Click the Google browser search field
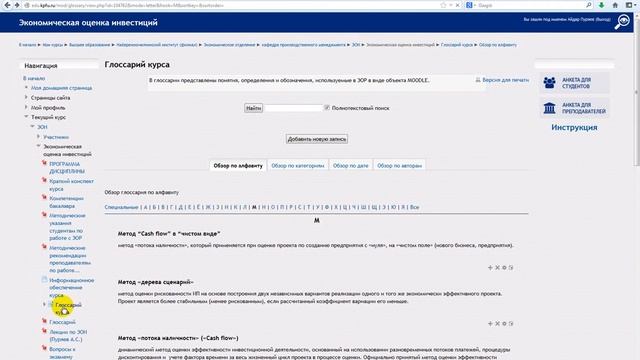Screen dimensions: 640x360 (531, 5)
